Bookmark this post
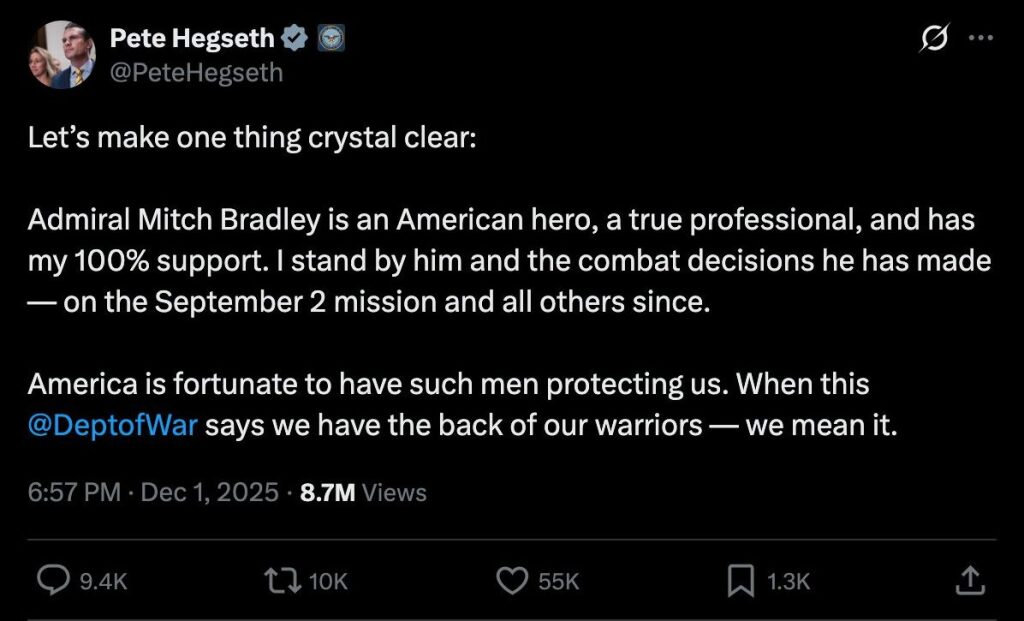 pos(741,580)
